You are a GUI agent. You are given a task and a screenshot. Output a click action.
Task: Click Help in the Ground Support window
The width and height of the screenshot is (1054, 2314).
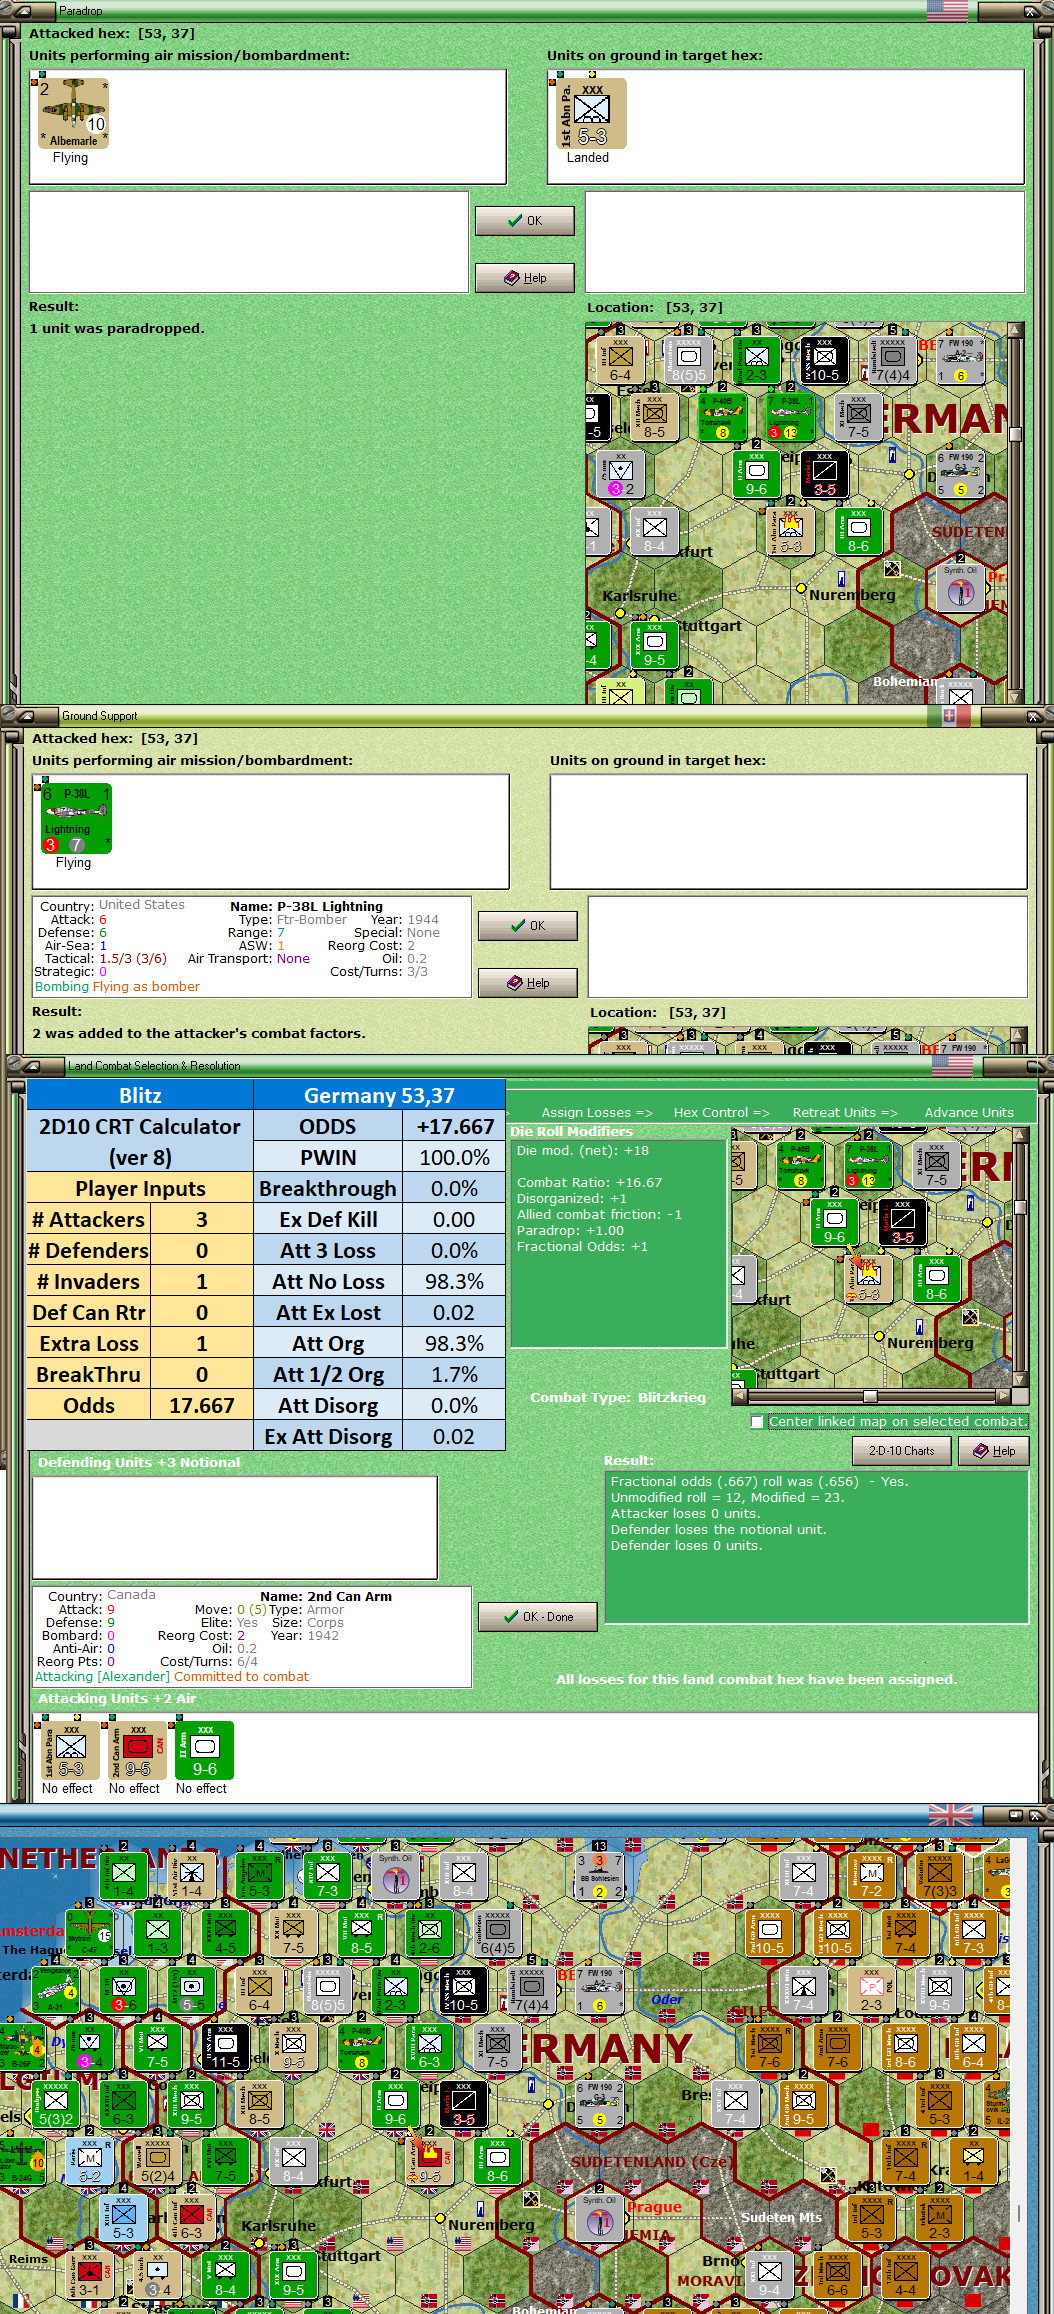tap(527, 983)
